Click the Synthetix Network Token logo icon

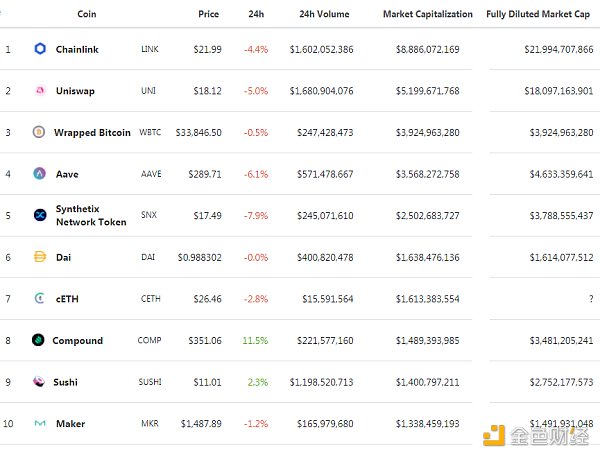point(40,215)
